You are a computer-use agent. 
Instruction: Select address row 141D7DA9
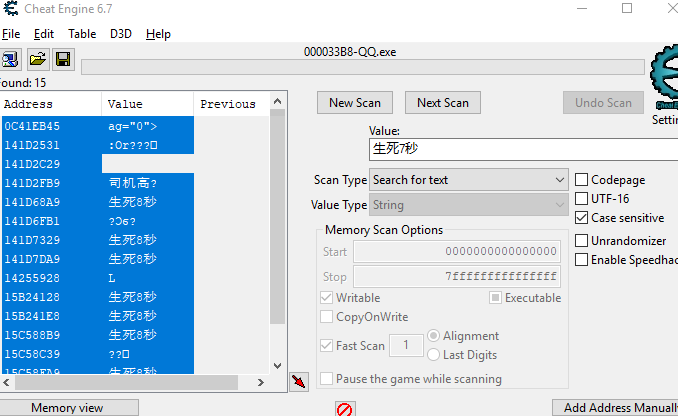98,259
